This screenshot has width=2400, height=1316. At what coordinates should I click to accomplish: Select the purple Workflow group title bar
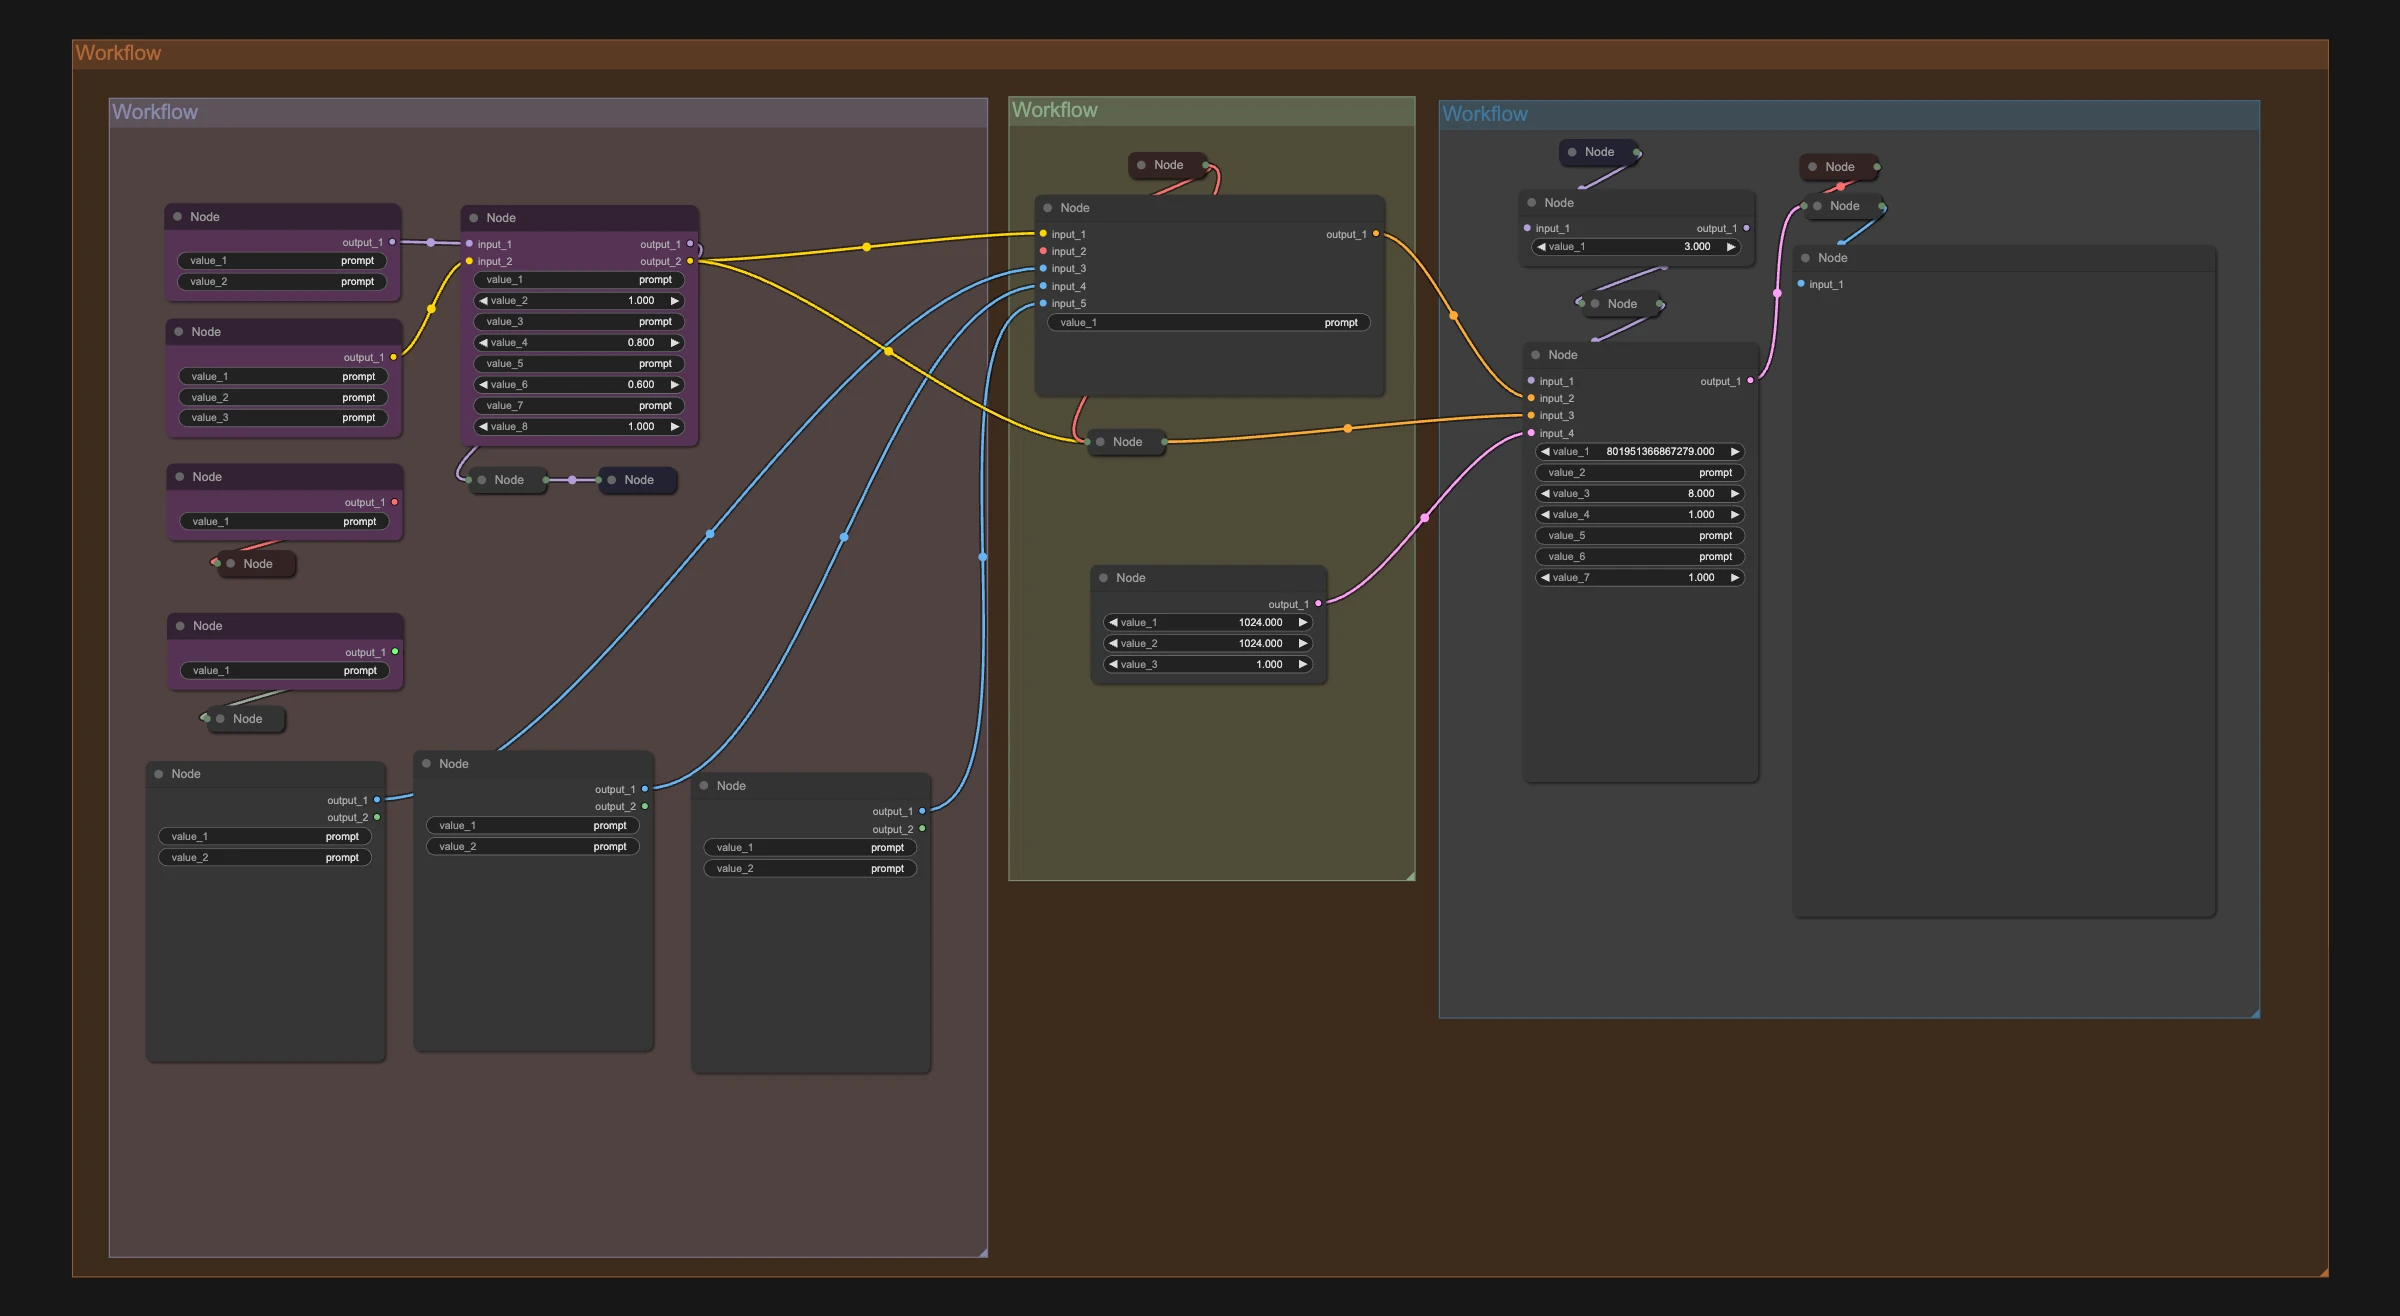click(548, 112)
